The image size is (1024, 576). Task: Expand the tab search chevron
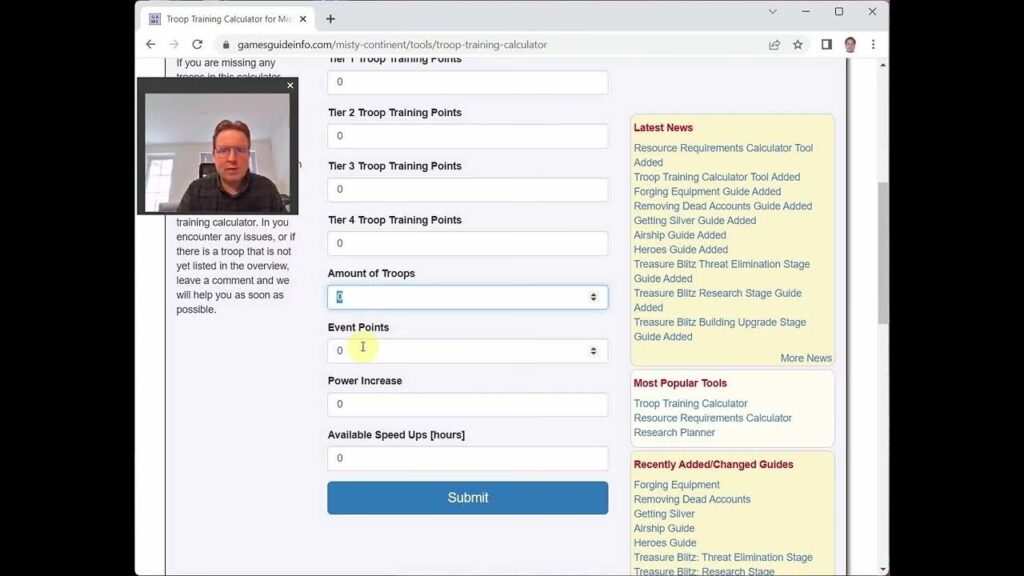[x=773, y=12]
